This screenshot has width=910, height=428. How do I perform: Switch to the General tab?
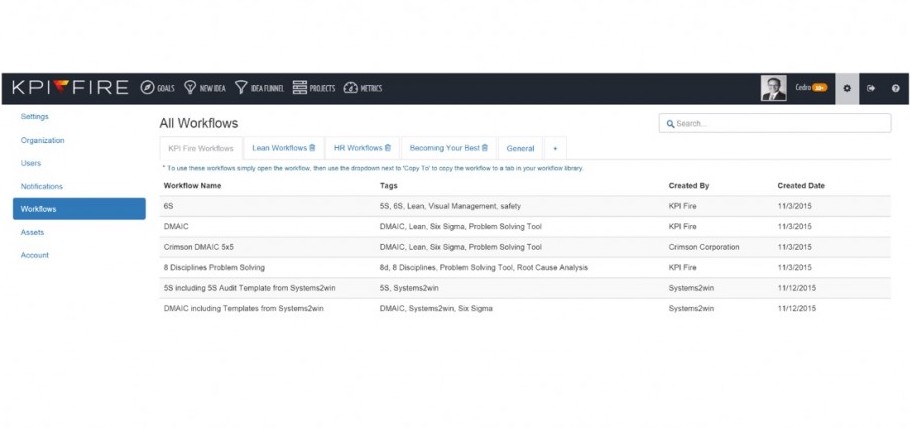coord(520,149)
